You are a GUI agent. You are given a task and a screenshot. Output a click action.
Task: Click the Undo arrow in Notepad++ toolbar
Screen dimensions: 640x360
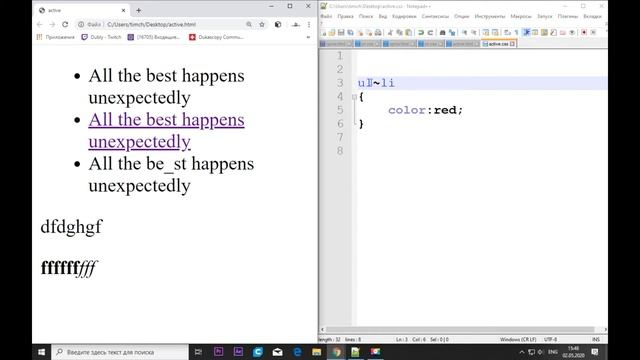[421, 33]
